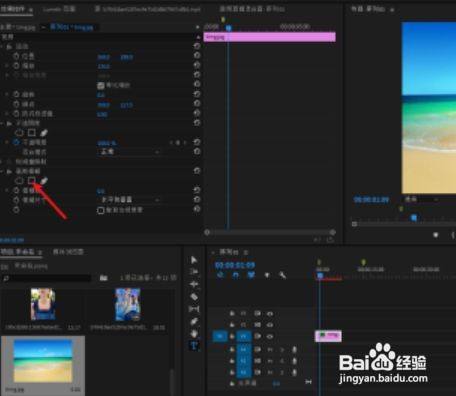
Task: Create rectangle mask under Gaussian Blur effect
Action: [x=32, y=180]
